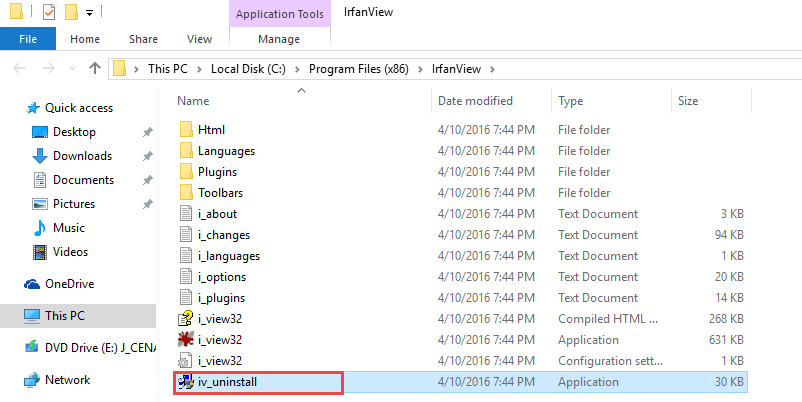Switch to the View ribbon tab
Image resolution: width=802 pixels, height=402 pixels.
coord(199,39)
